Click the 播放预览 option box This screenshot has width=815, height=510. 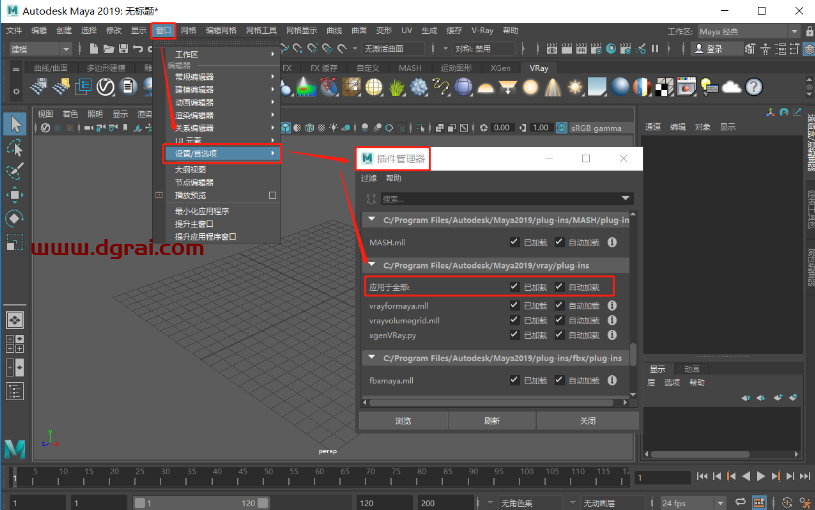(x=272, y=195)
